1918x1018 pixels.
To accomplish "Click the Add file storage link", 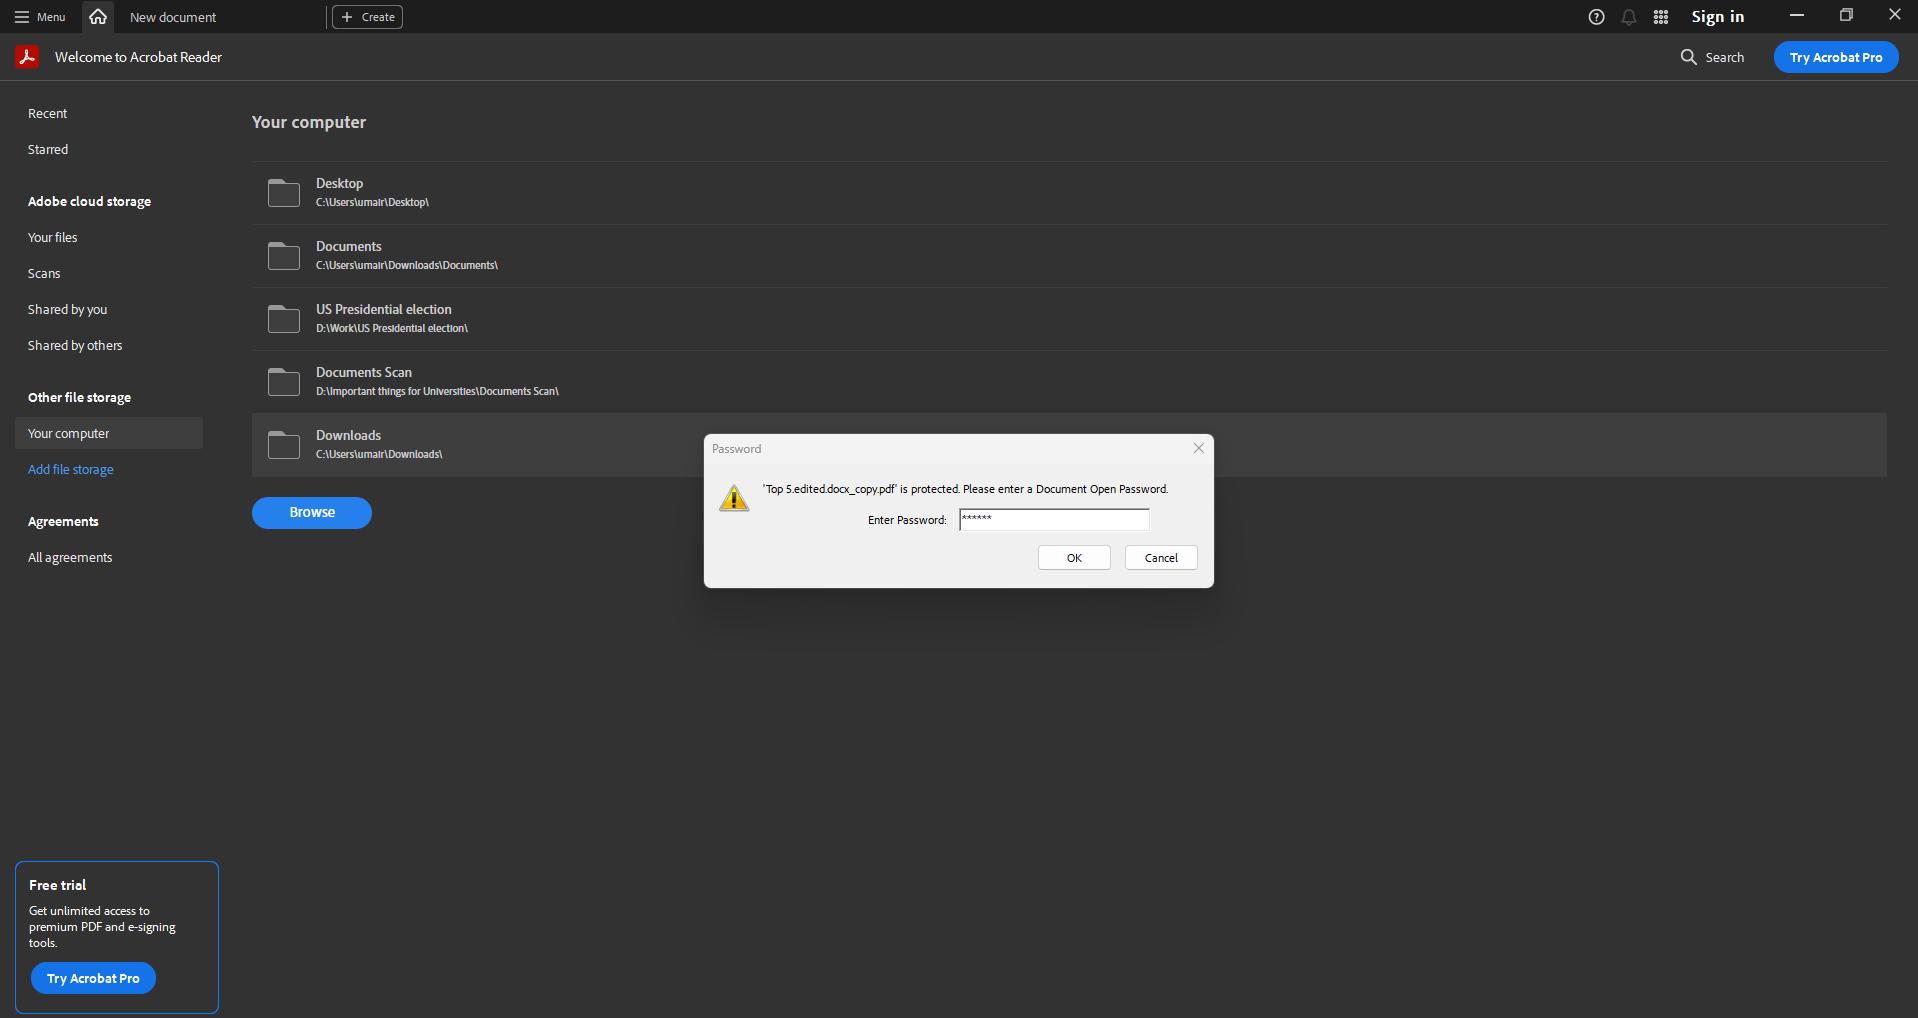I will click(x=71, y=469).
